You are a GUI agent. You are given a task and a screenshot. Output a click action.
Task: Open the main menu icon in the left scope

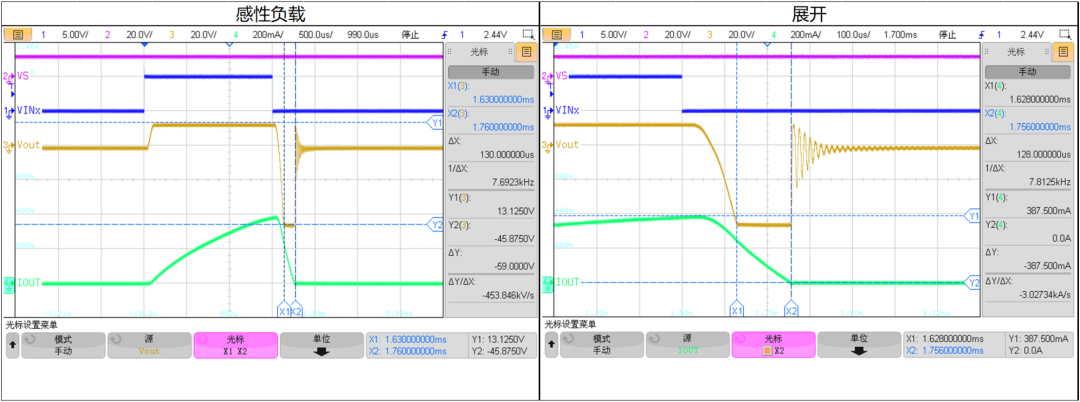click(x=17, y=34)
